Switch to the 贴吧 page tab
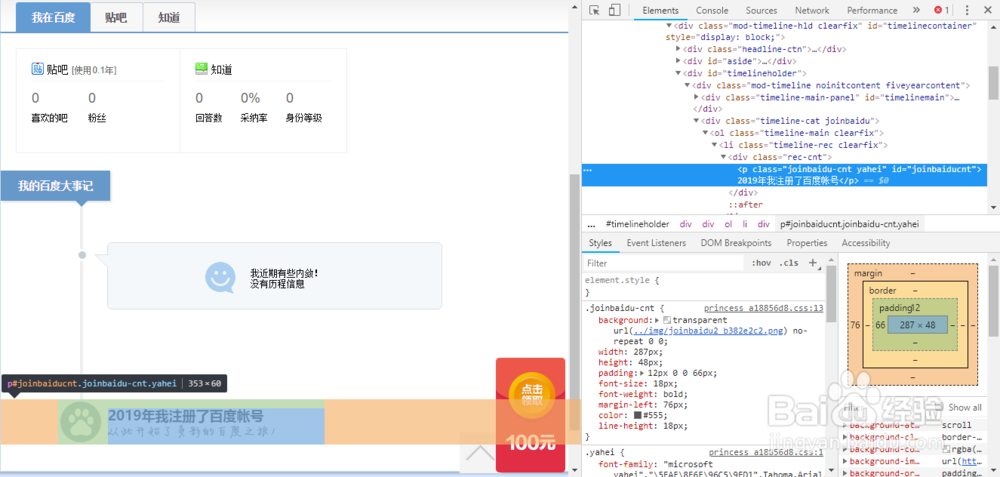 pos(116,17)
